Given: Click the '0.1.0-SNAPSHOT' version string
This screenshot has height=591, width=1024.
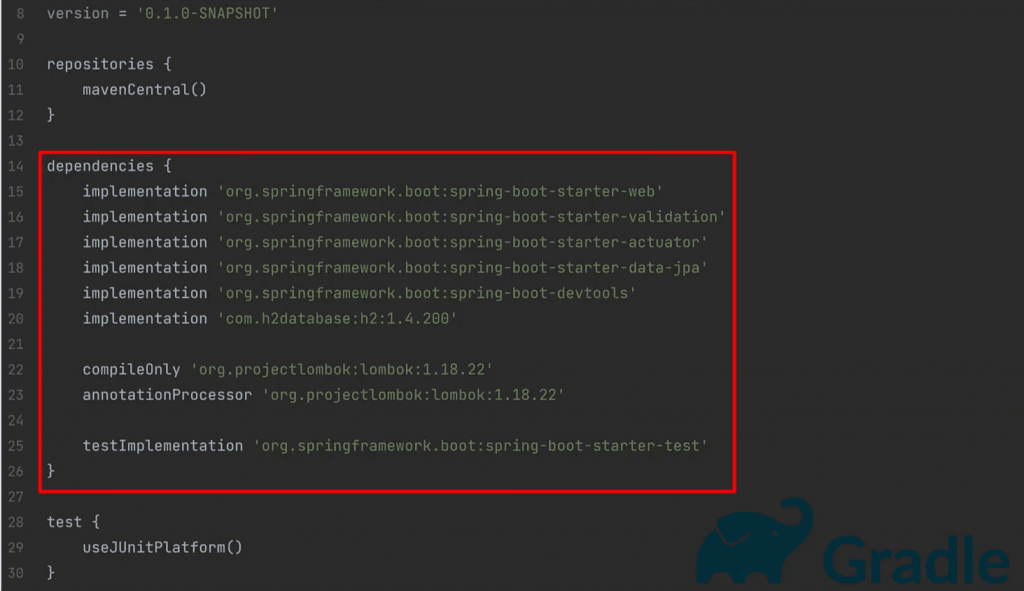Looking at the screenshot, I should [207, 14].
